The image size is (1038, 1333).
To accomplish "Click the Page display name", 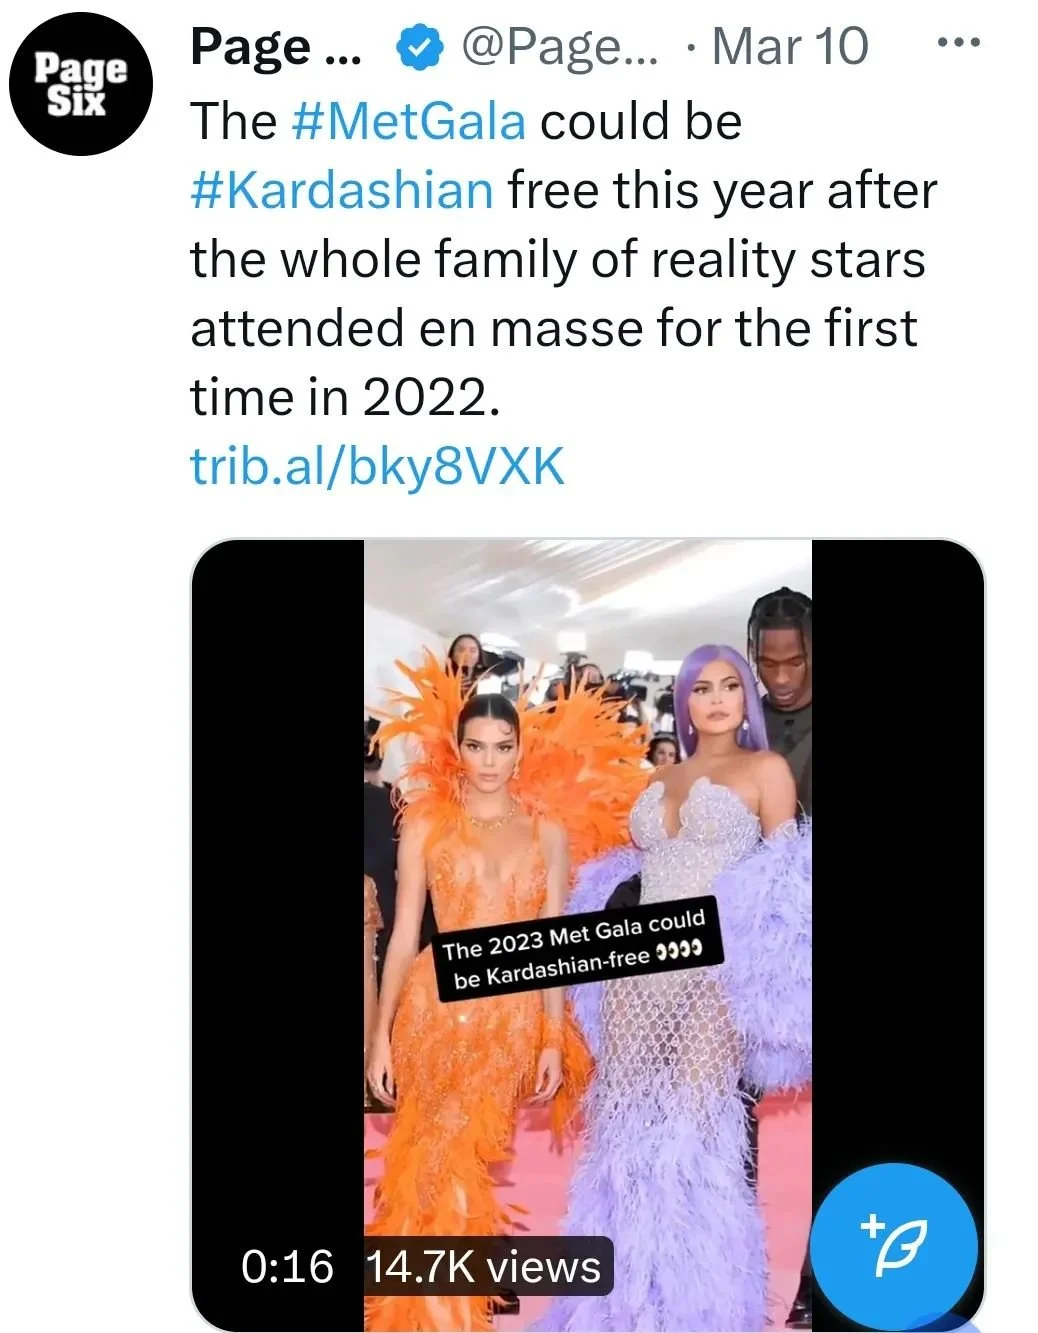I will pyautogui.click(x=277, y=47).
